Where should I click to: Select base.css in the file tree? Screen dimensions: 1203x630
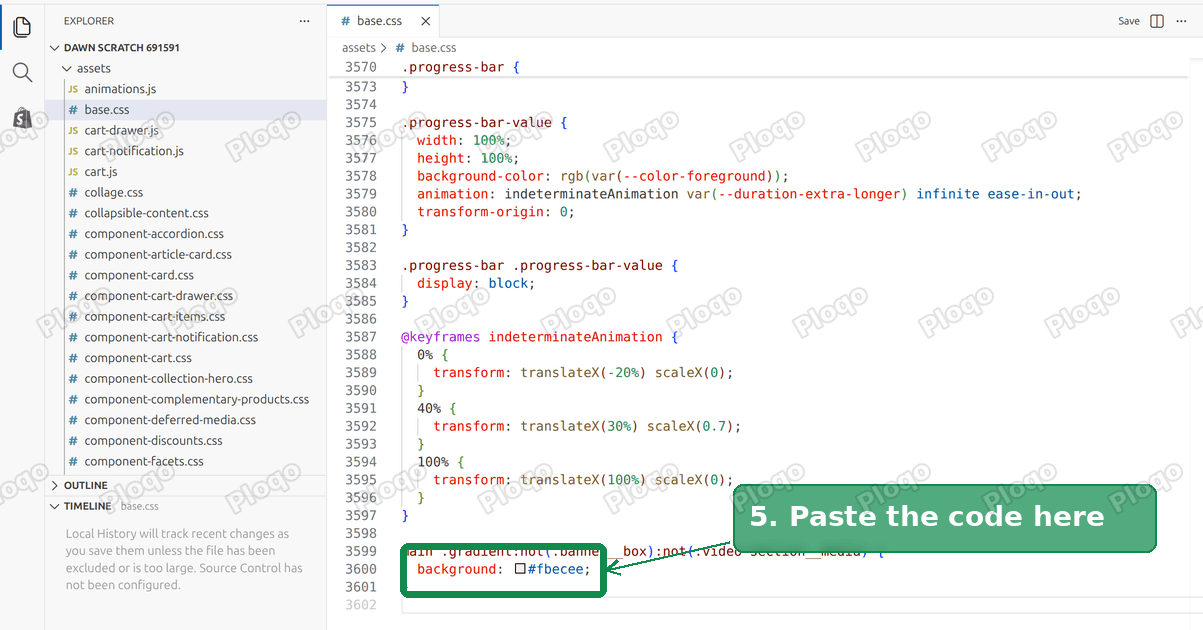(x=186, y=110)
